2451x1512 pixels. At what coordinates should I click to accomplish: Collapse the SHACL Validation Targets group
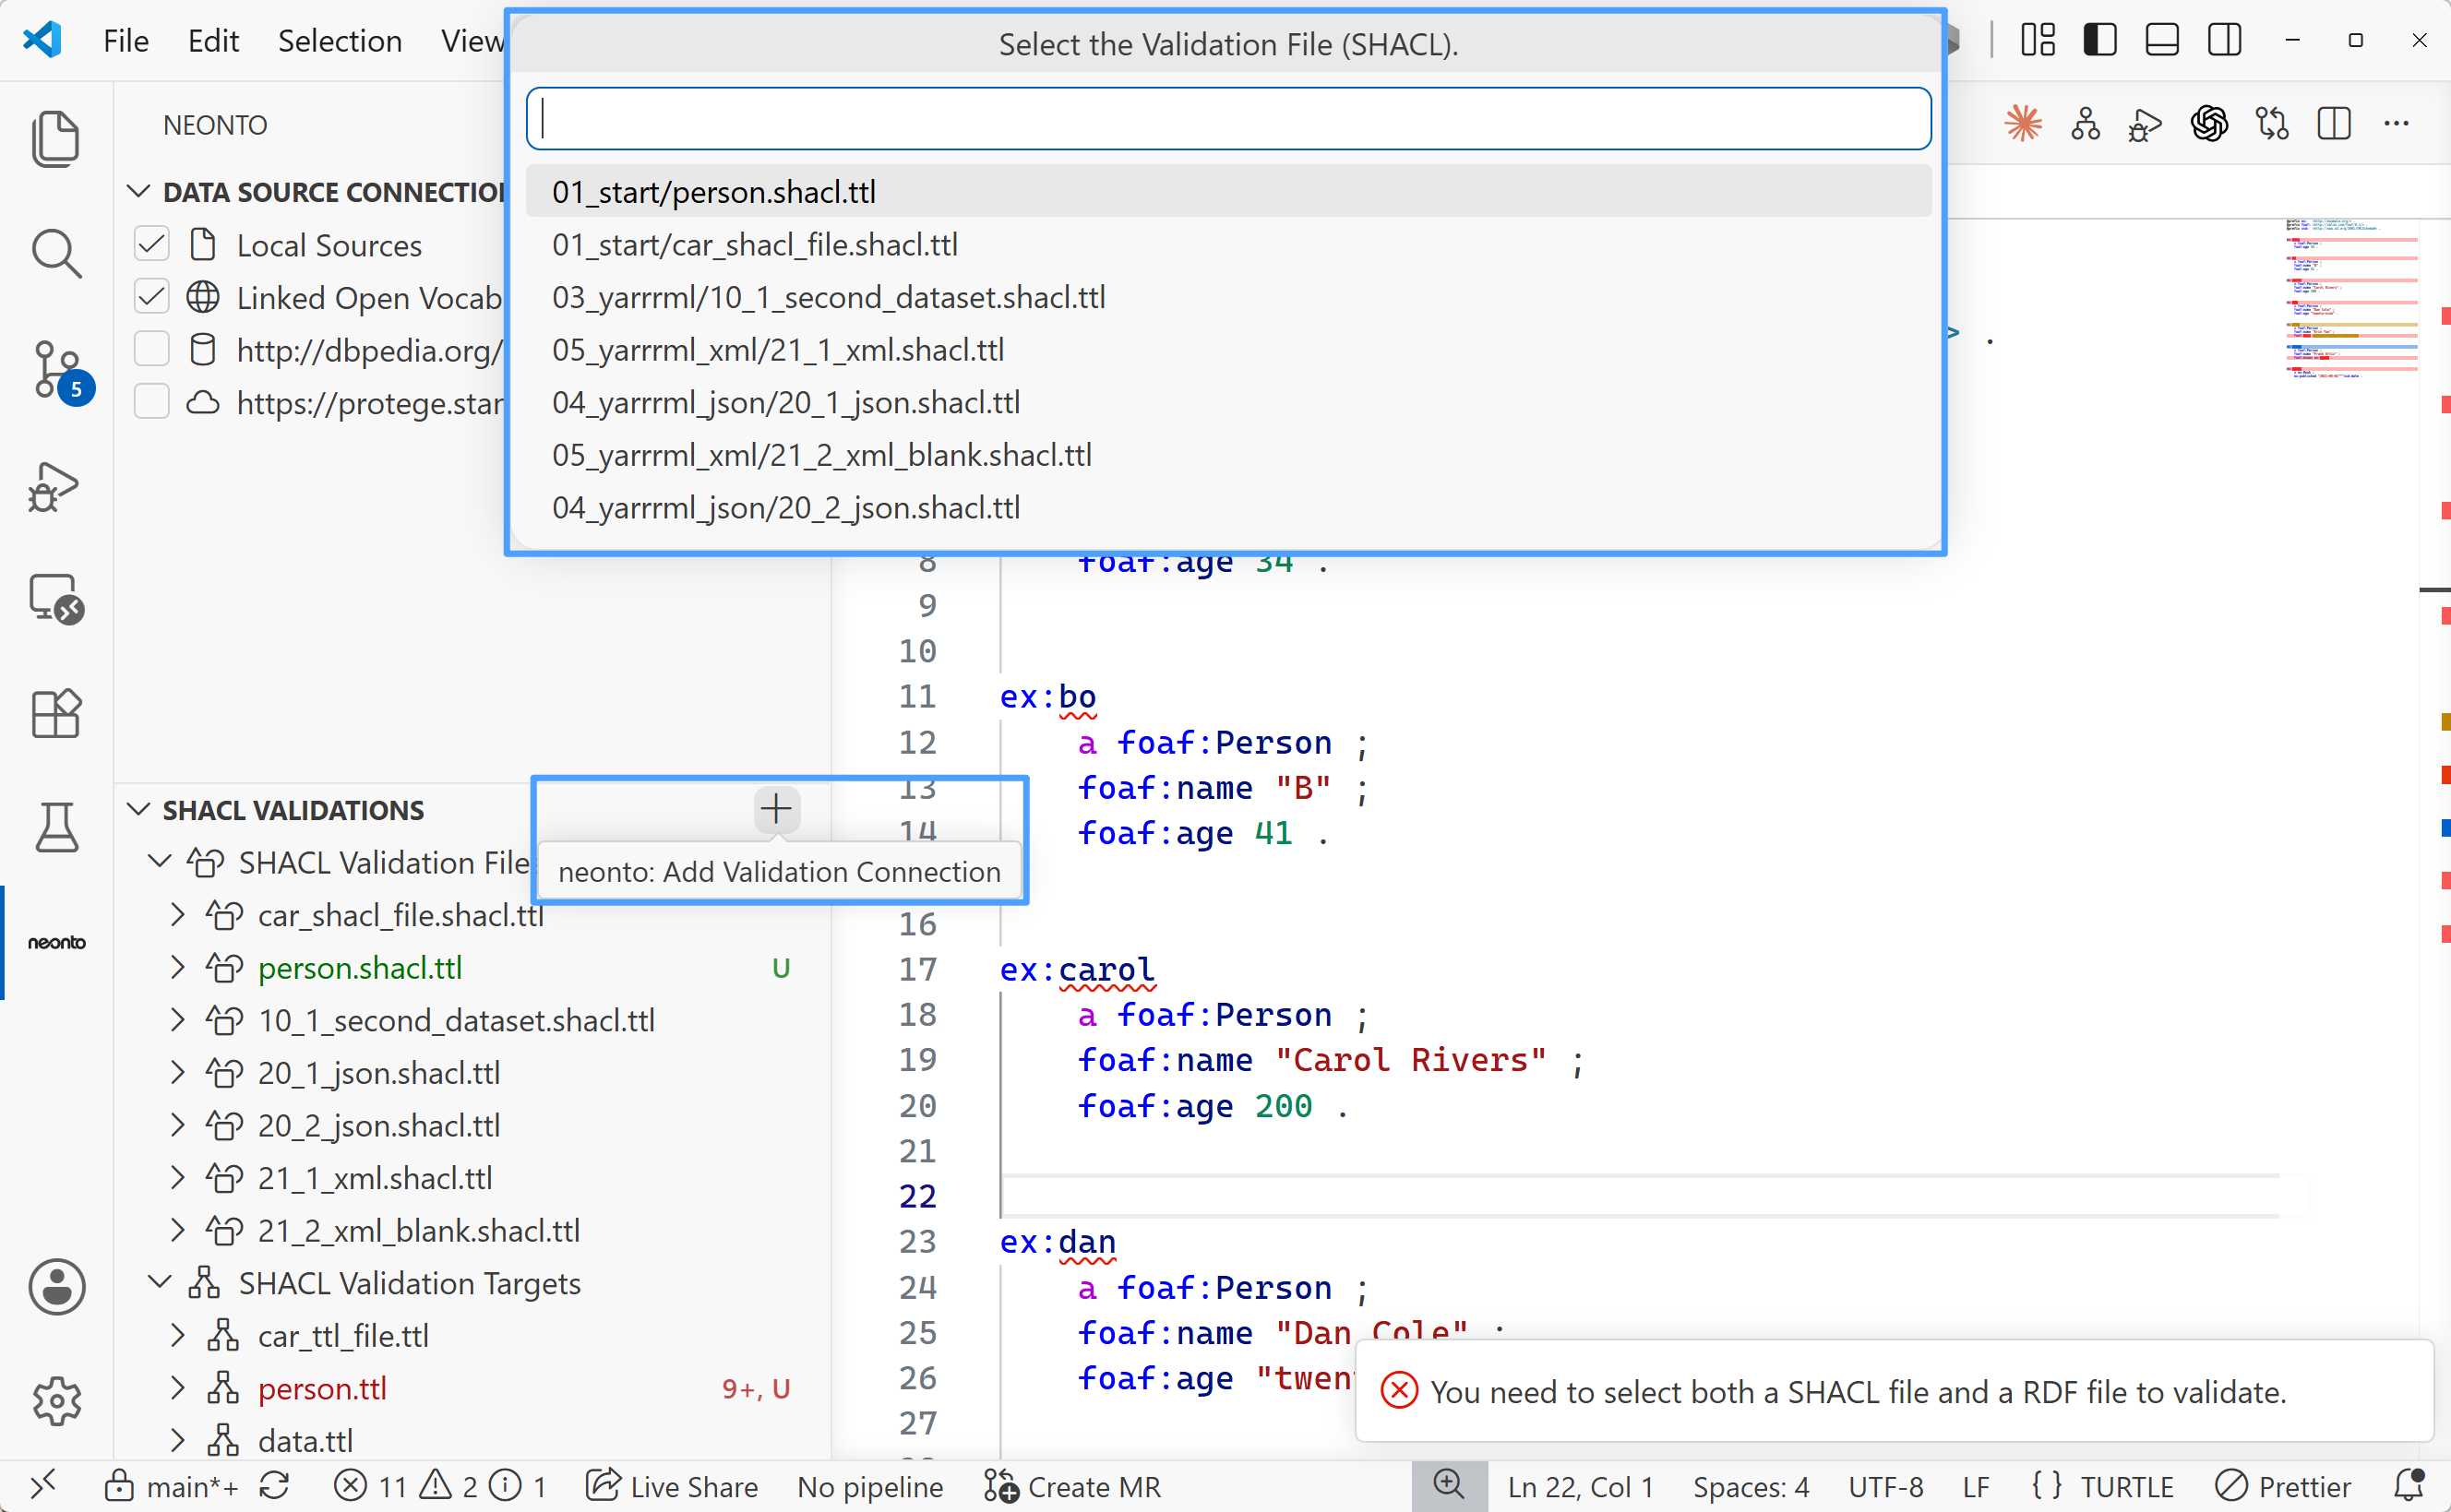(x=159, y=1282)
